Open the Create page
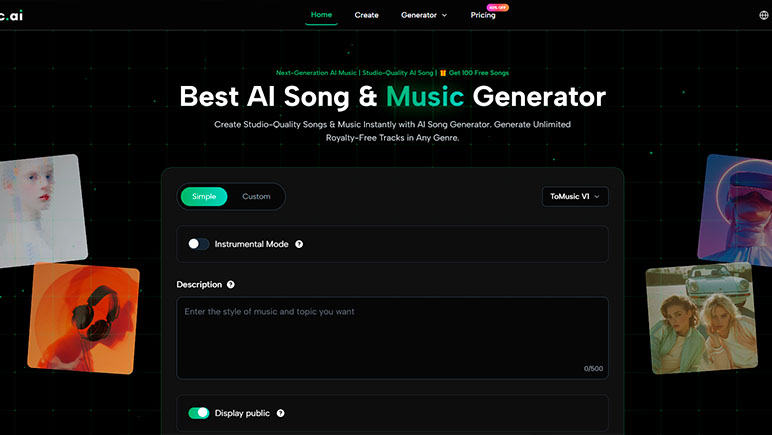 click(366, 15)
